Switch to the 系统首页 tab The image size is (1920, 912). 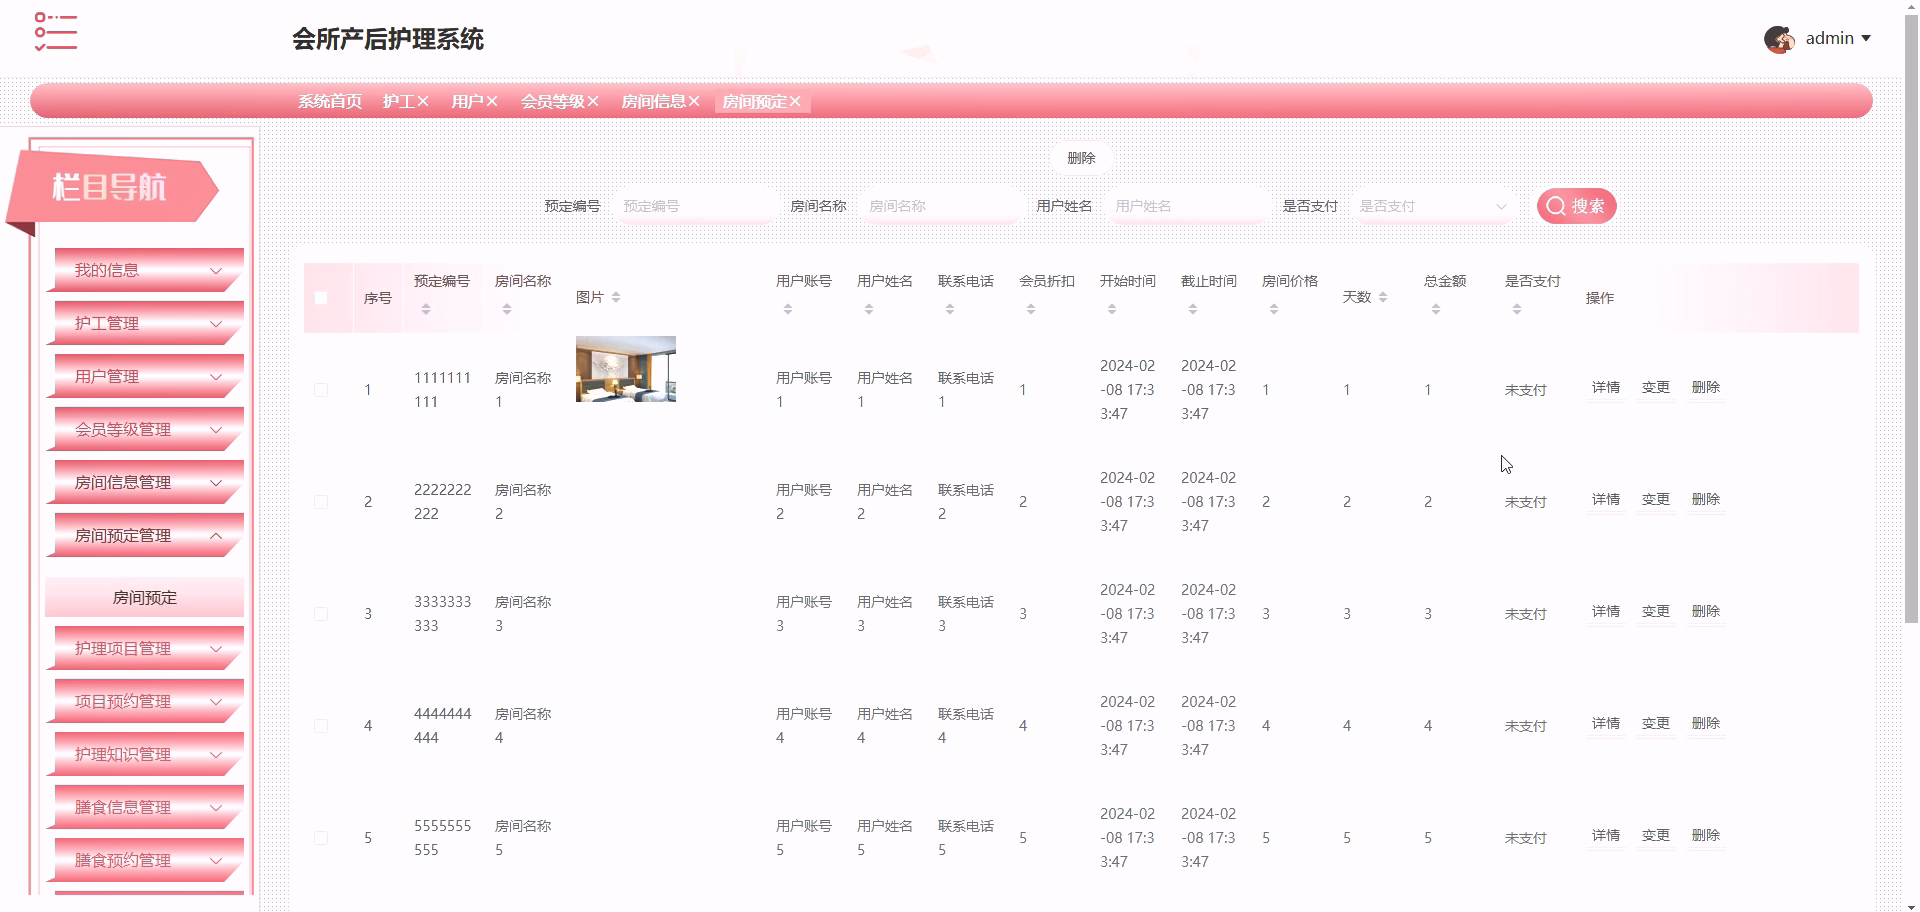(x=330, y=101)
